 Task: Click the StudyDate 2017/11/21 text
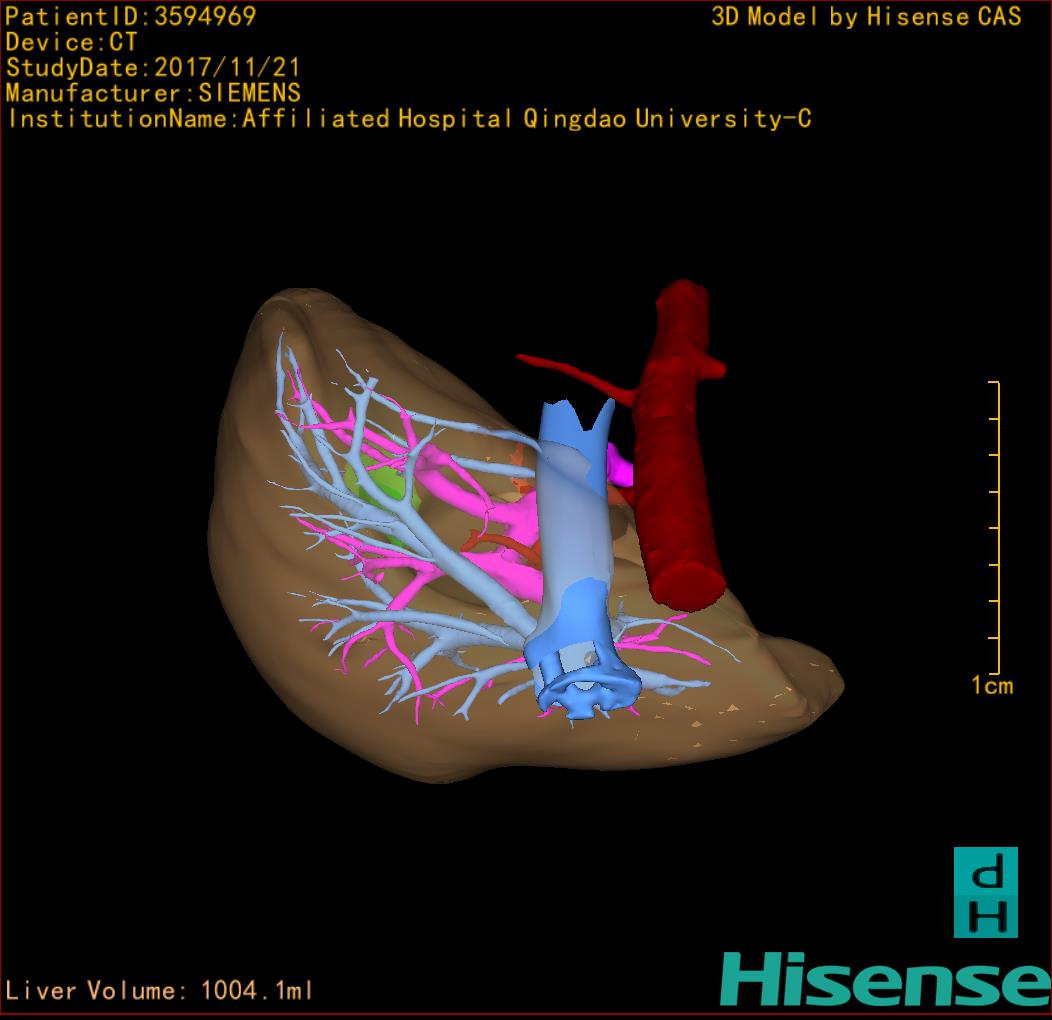(x=153, y=68)
